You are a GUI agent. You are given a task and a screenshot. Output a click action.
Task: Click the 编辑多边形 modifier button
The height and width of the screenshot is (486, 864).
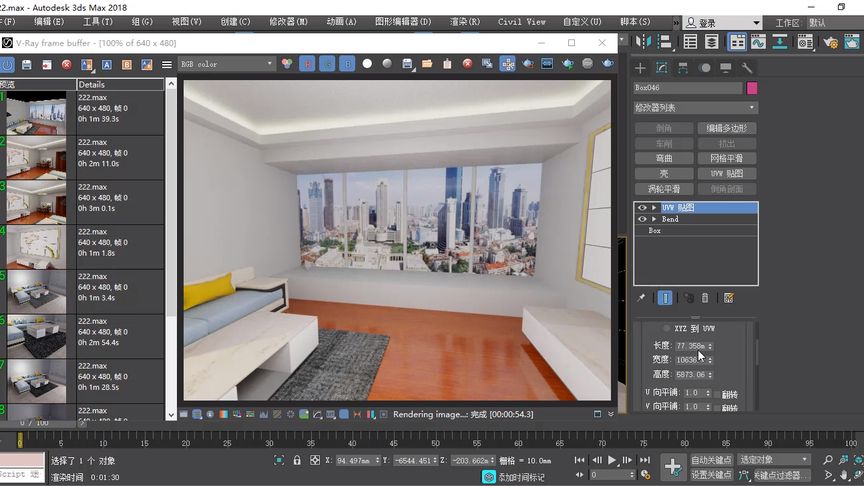[x=727, y=128]
